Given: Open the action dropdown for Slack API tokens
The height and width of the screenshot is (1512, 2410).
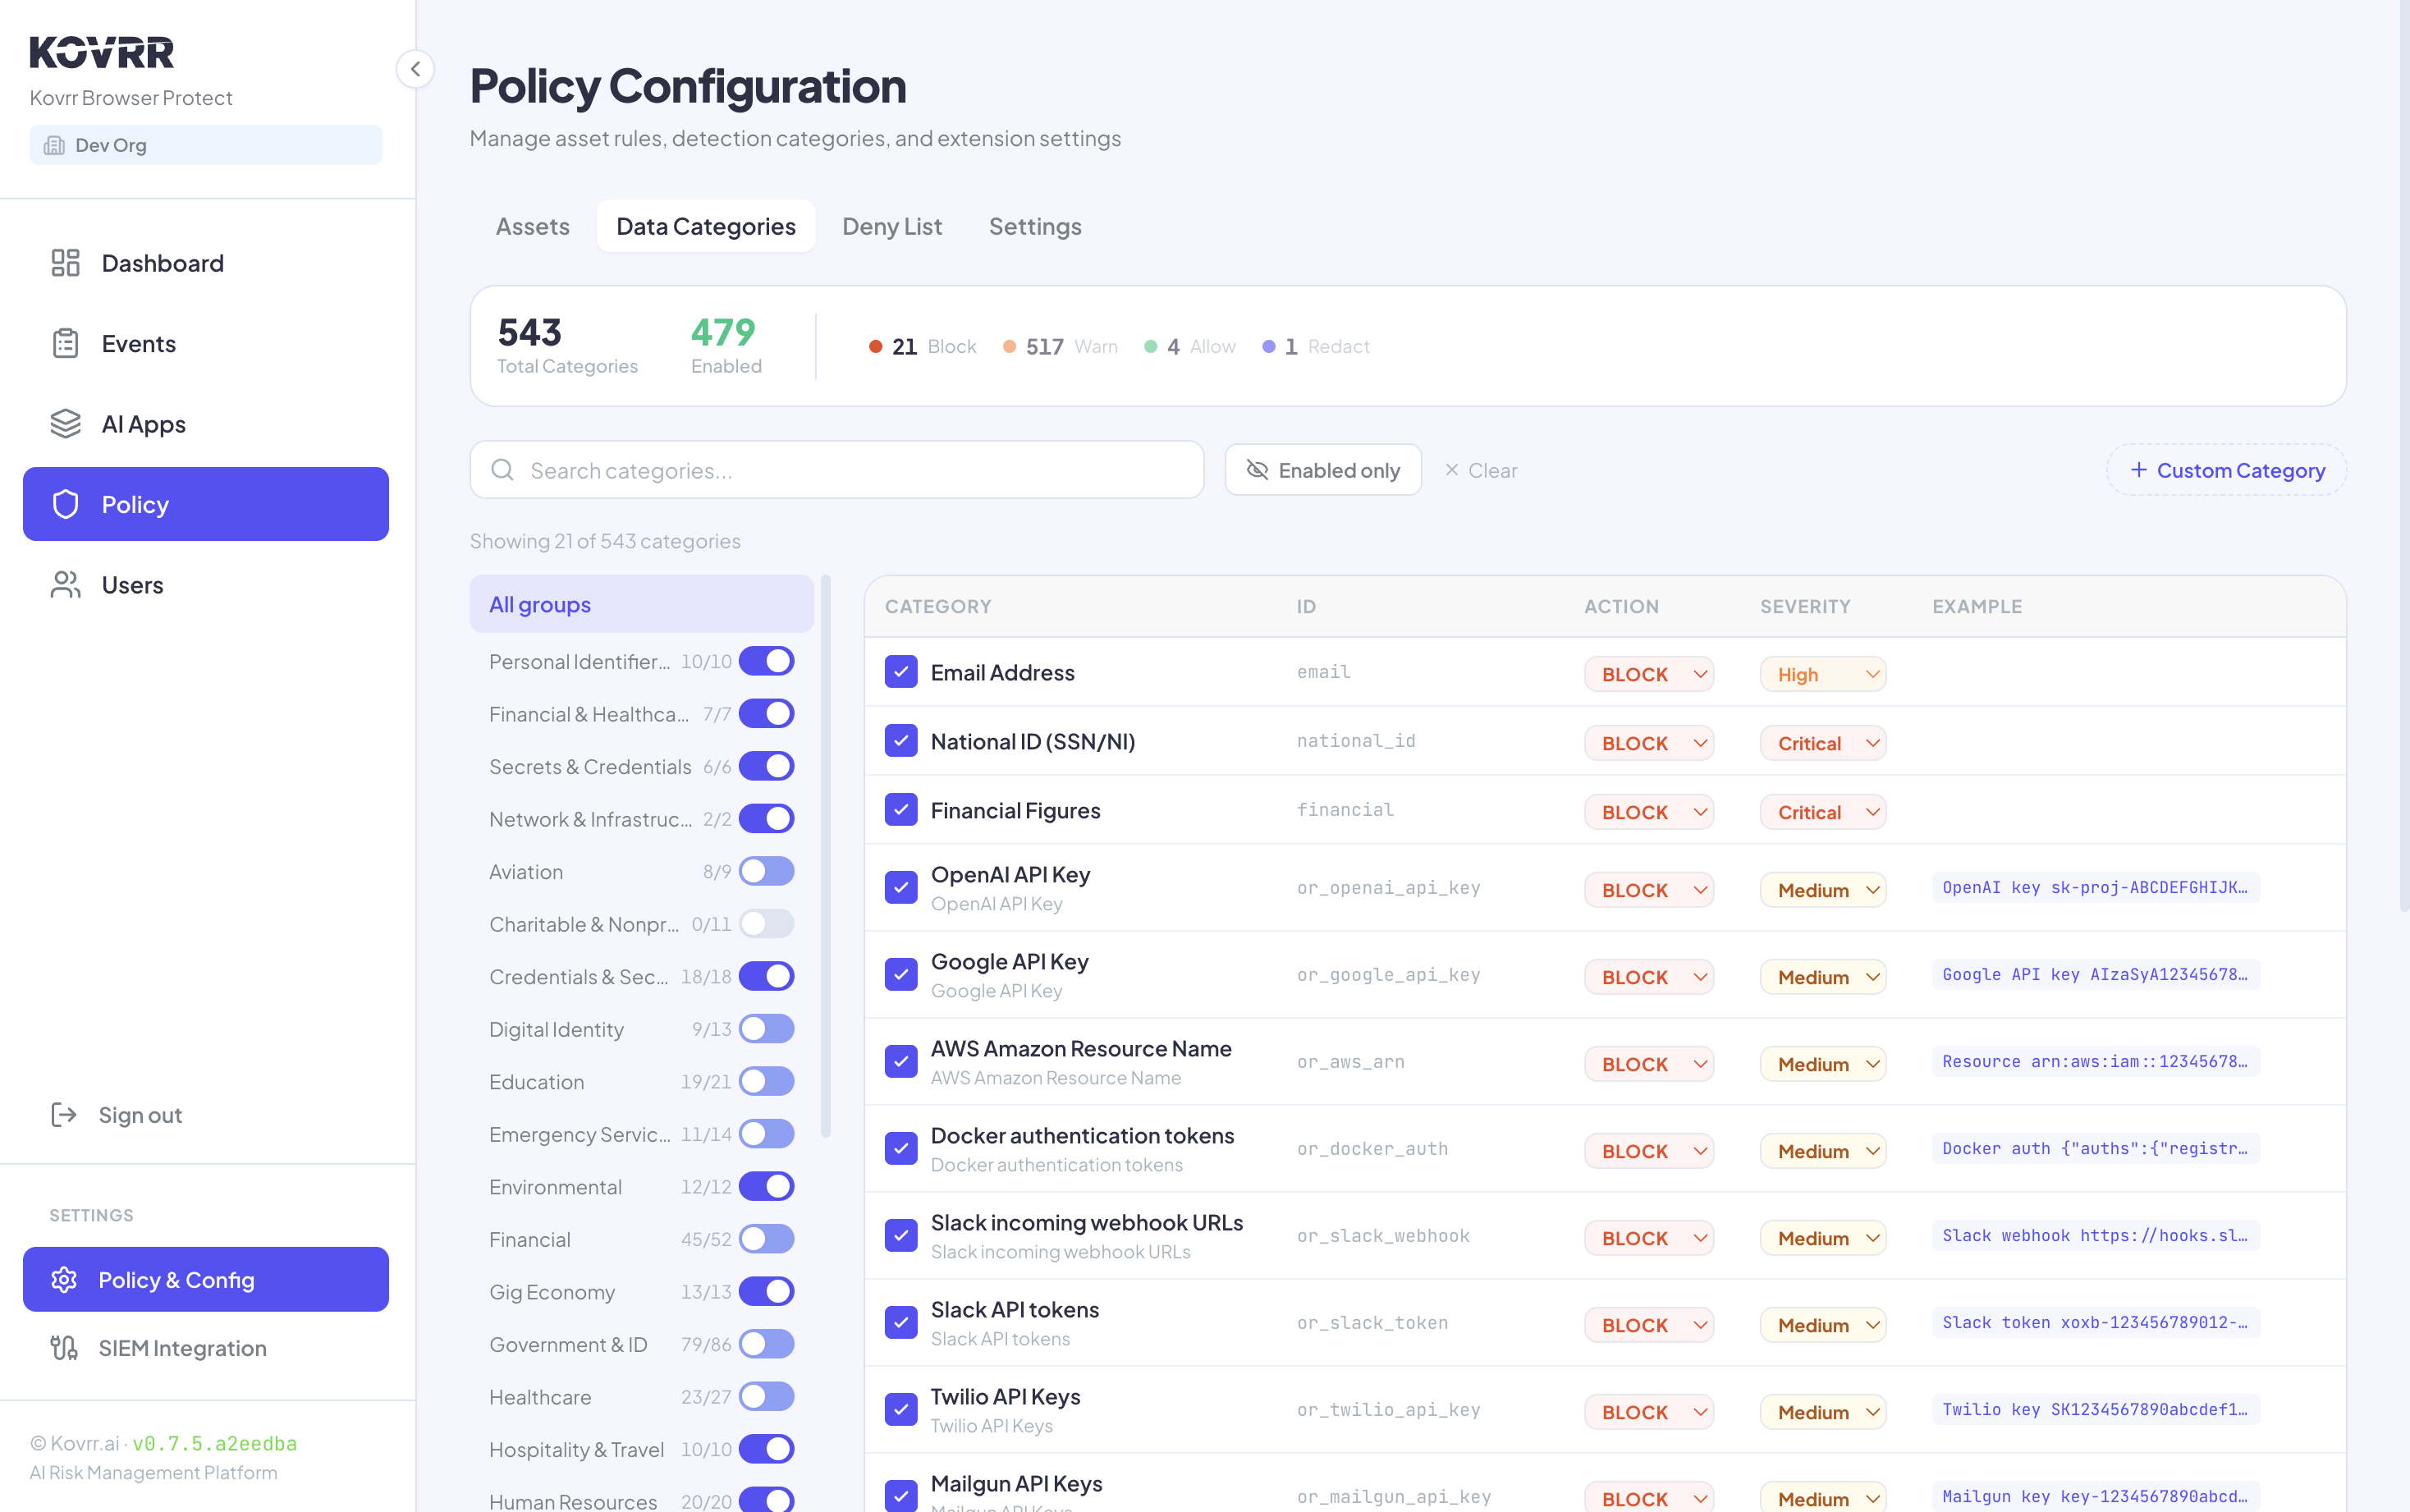Looking at the screenshot, I should pyautogui.click(x=1649, y=1325).
